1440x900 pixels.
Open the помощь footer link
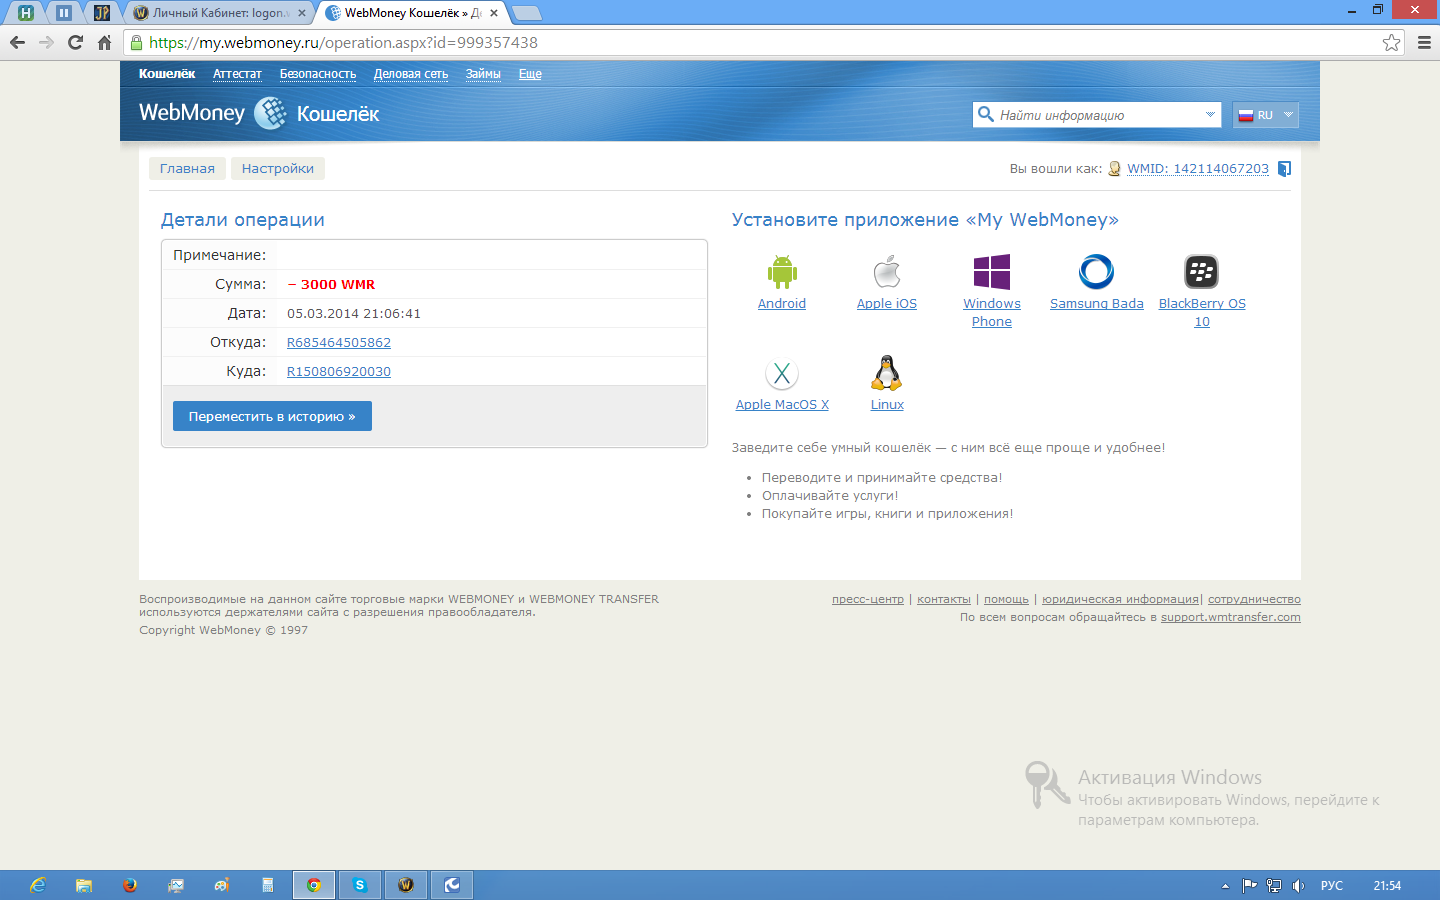click(1006, 599)
